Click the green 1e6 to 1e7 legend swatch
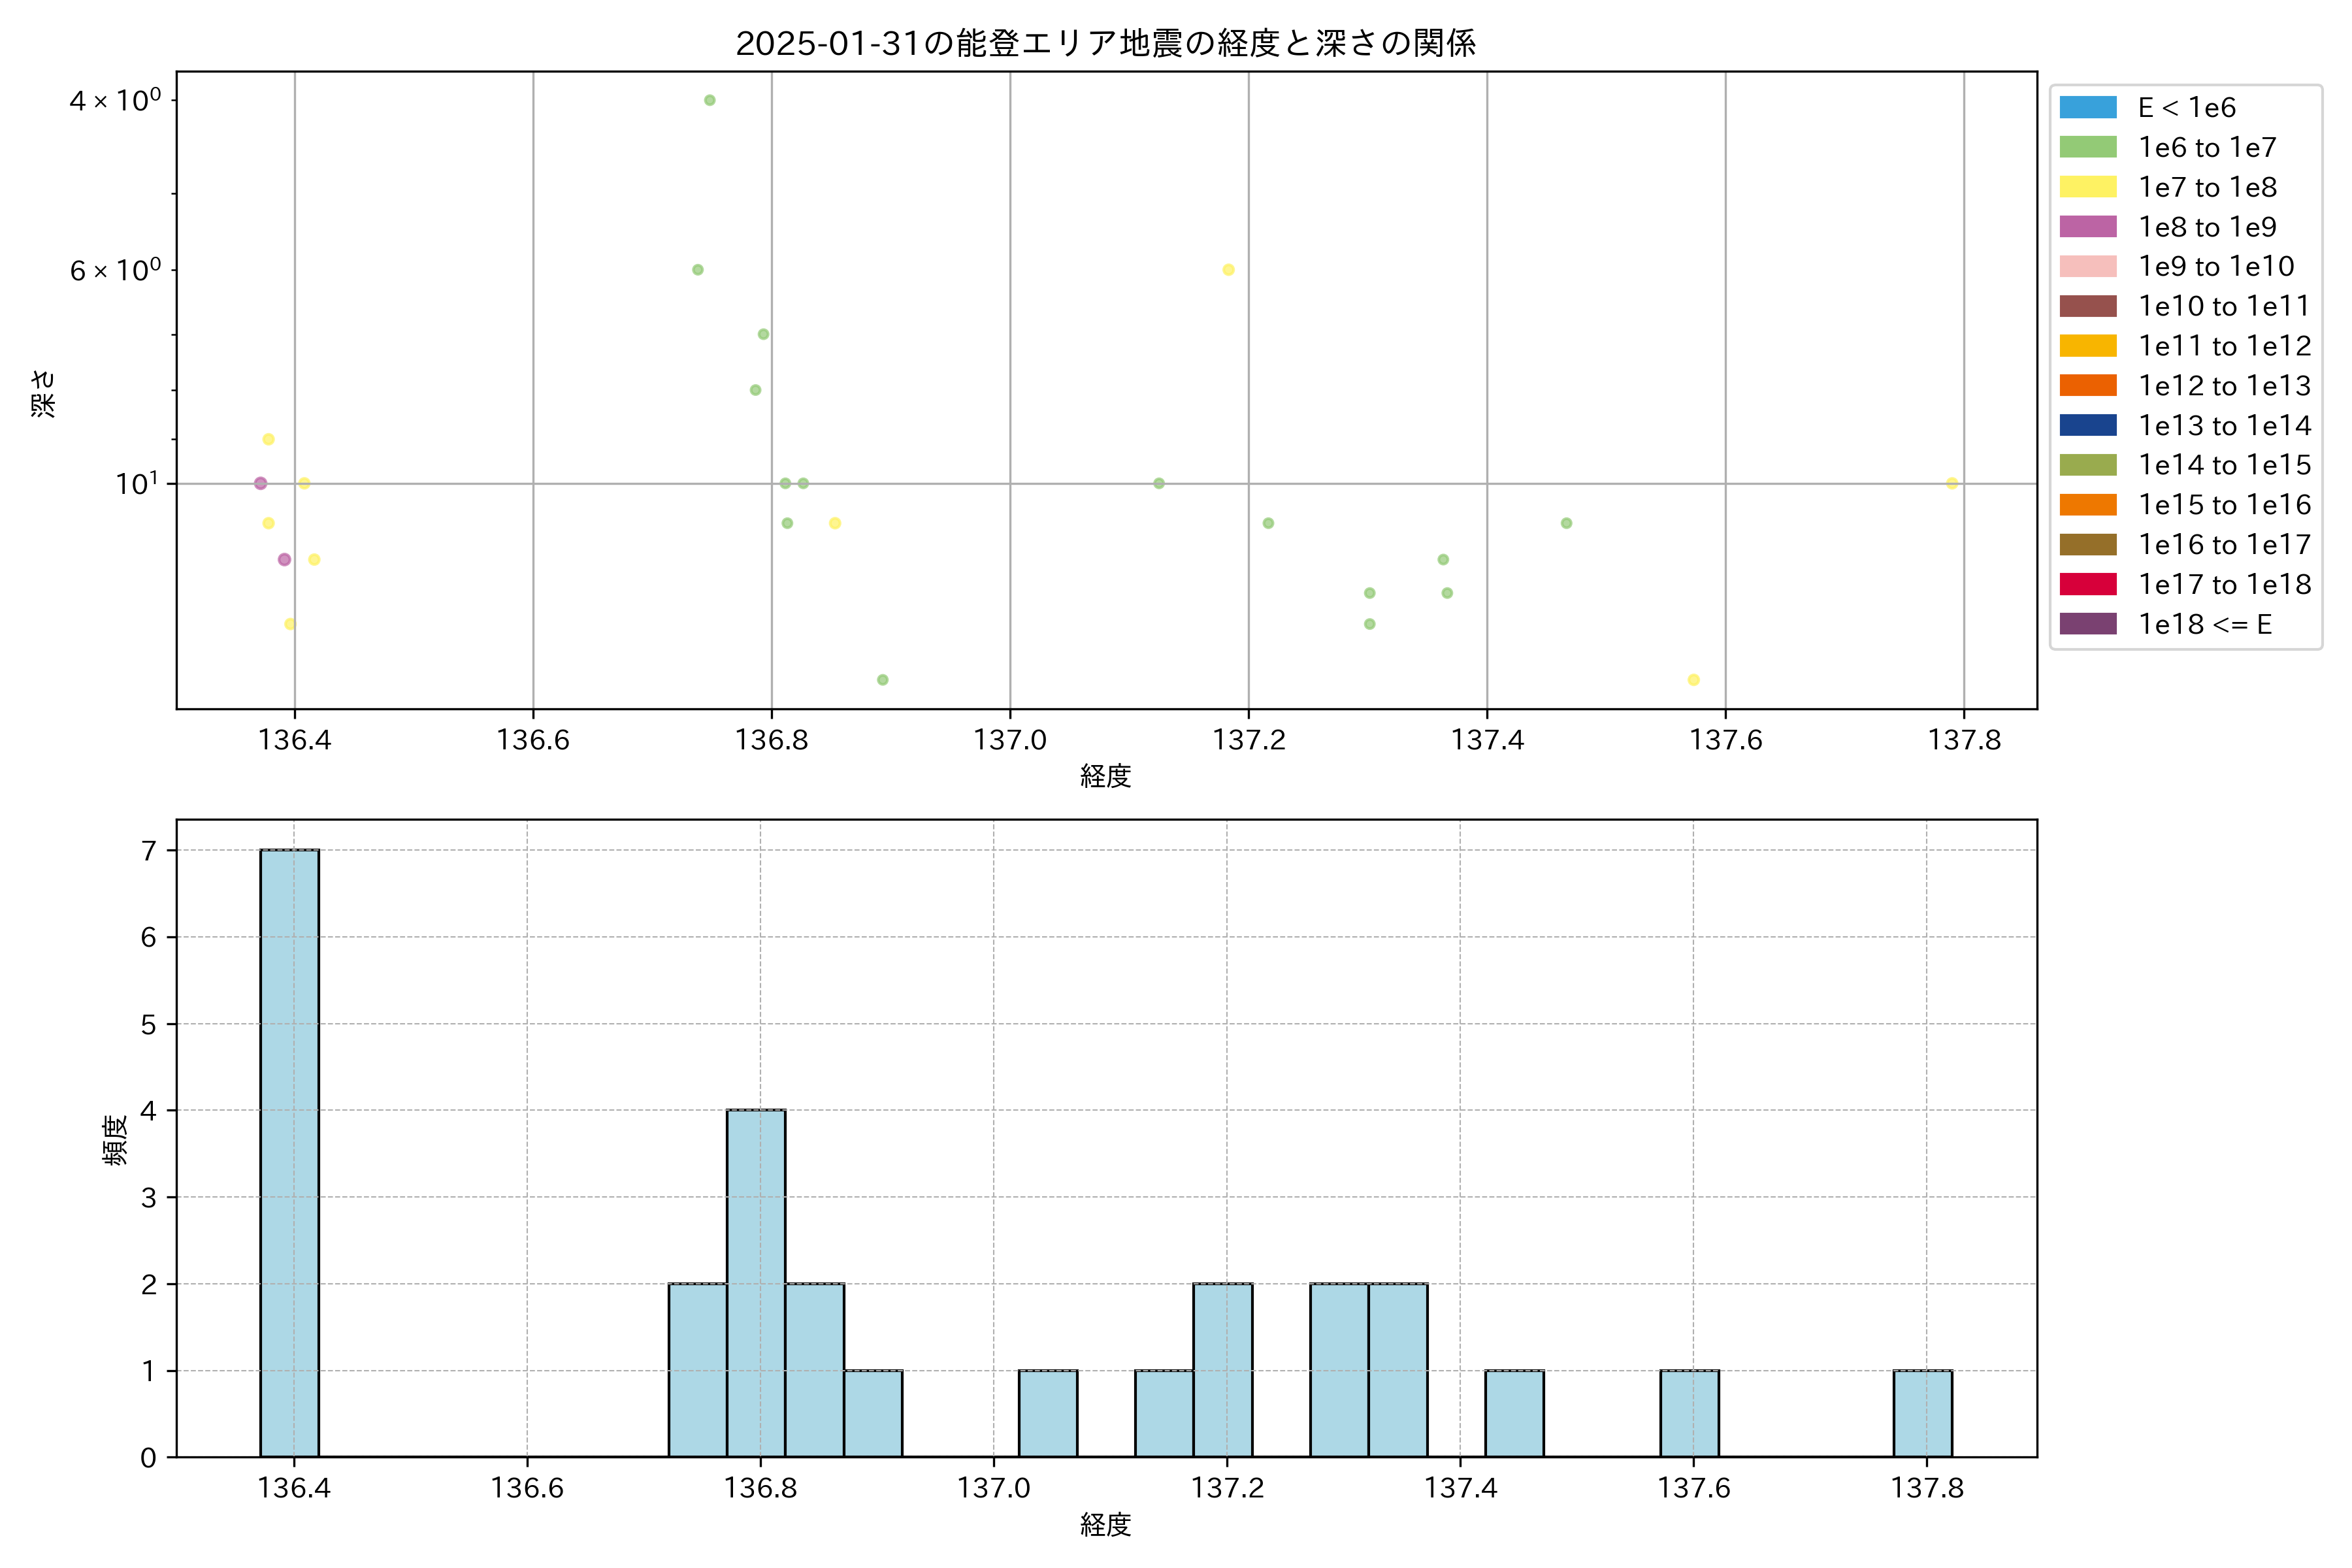The image size is (2352, 1568). (x=2088, y=147)
